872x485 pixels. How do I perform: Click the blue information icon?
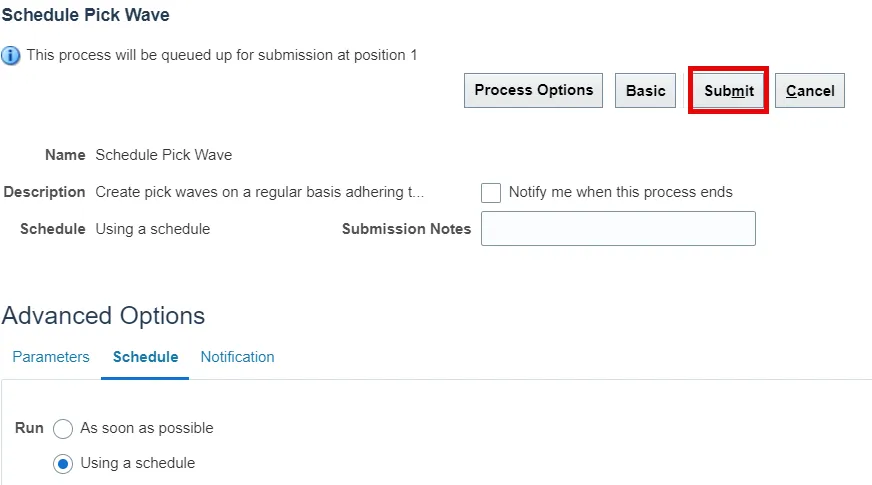click(11, 56)
